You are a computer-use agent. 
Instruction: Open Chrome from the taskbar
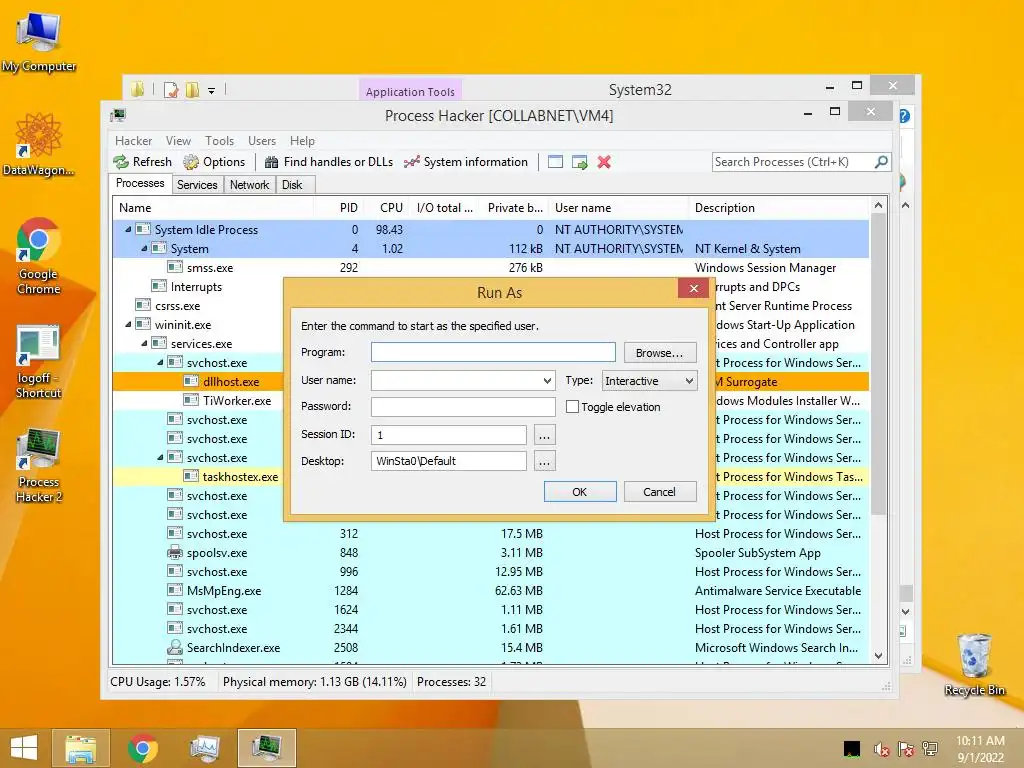pos(142,748)
